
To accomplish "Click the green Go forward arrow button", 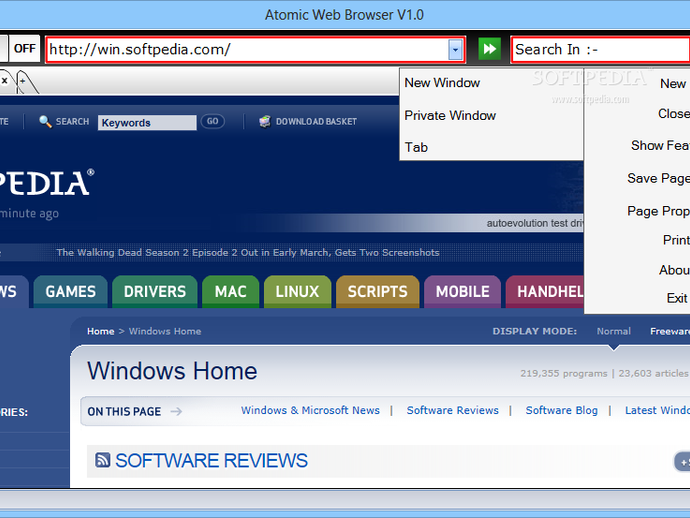I will pos(489,49).
